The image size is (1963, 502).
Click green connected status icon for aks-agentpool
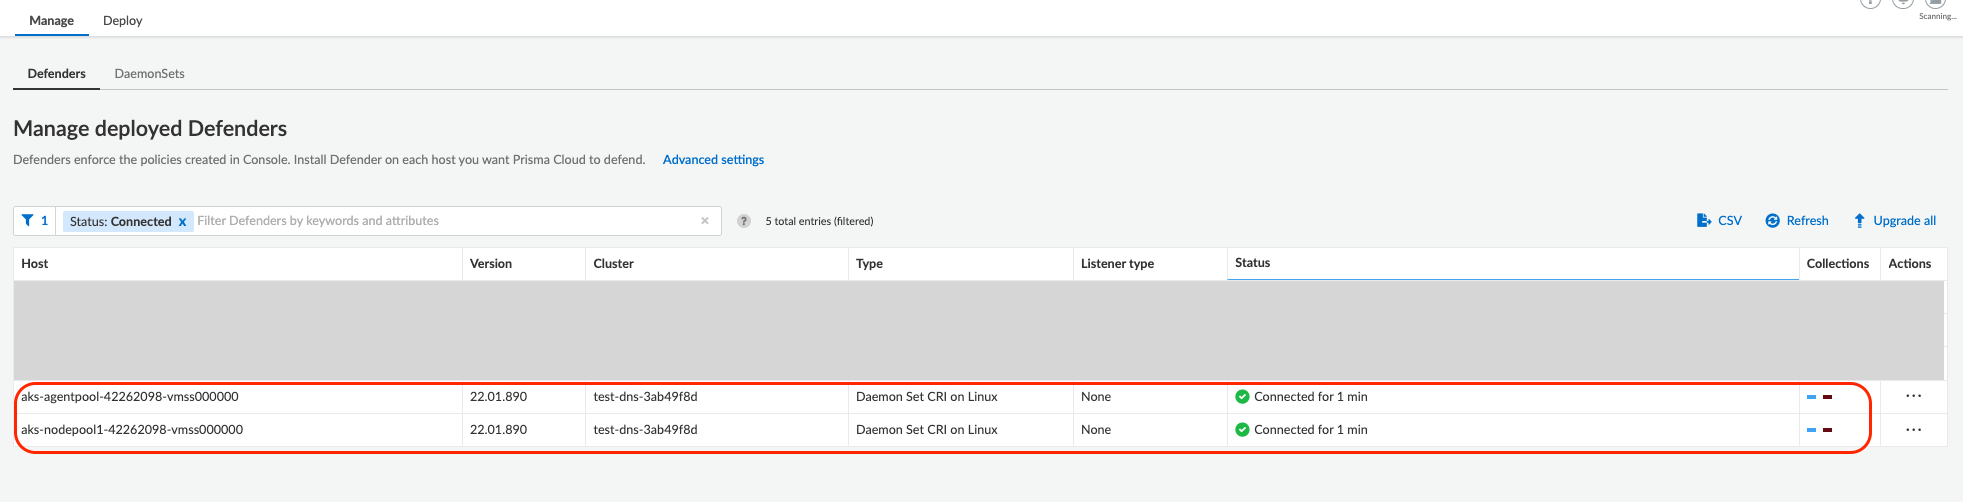tap(1242, 397)
